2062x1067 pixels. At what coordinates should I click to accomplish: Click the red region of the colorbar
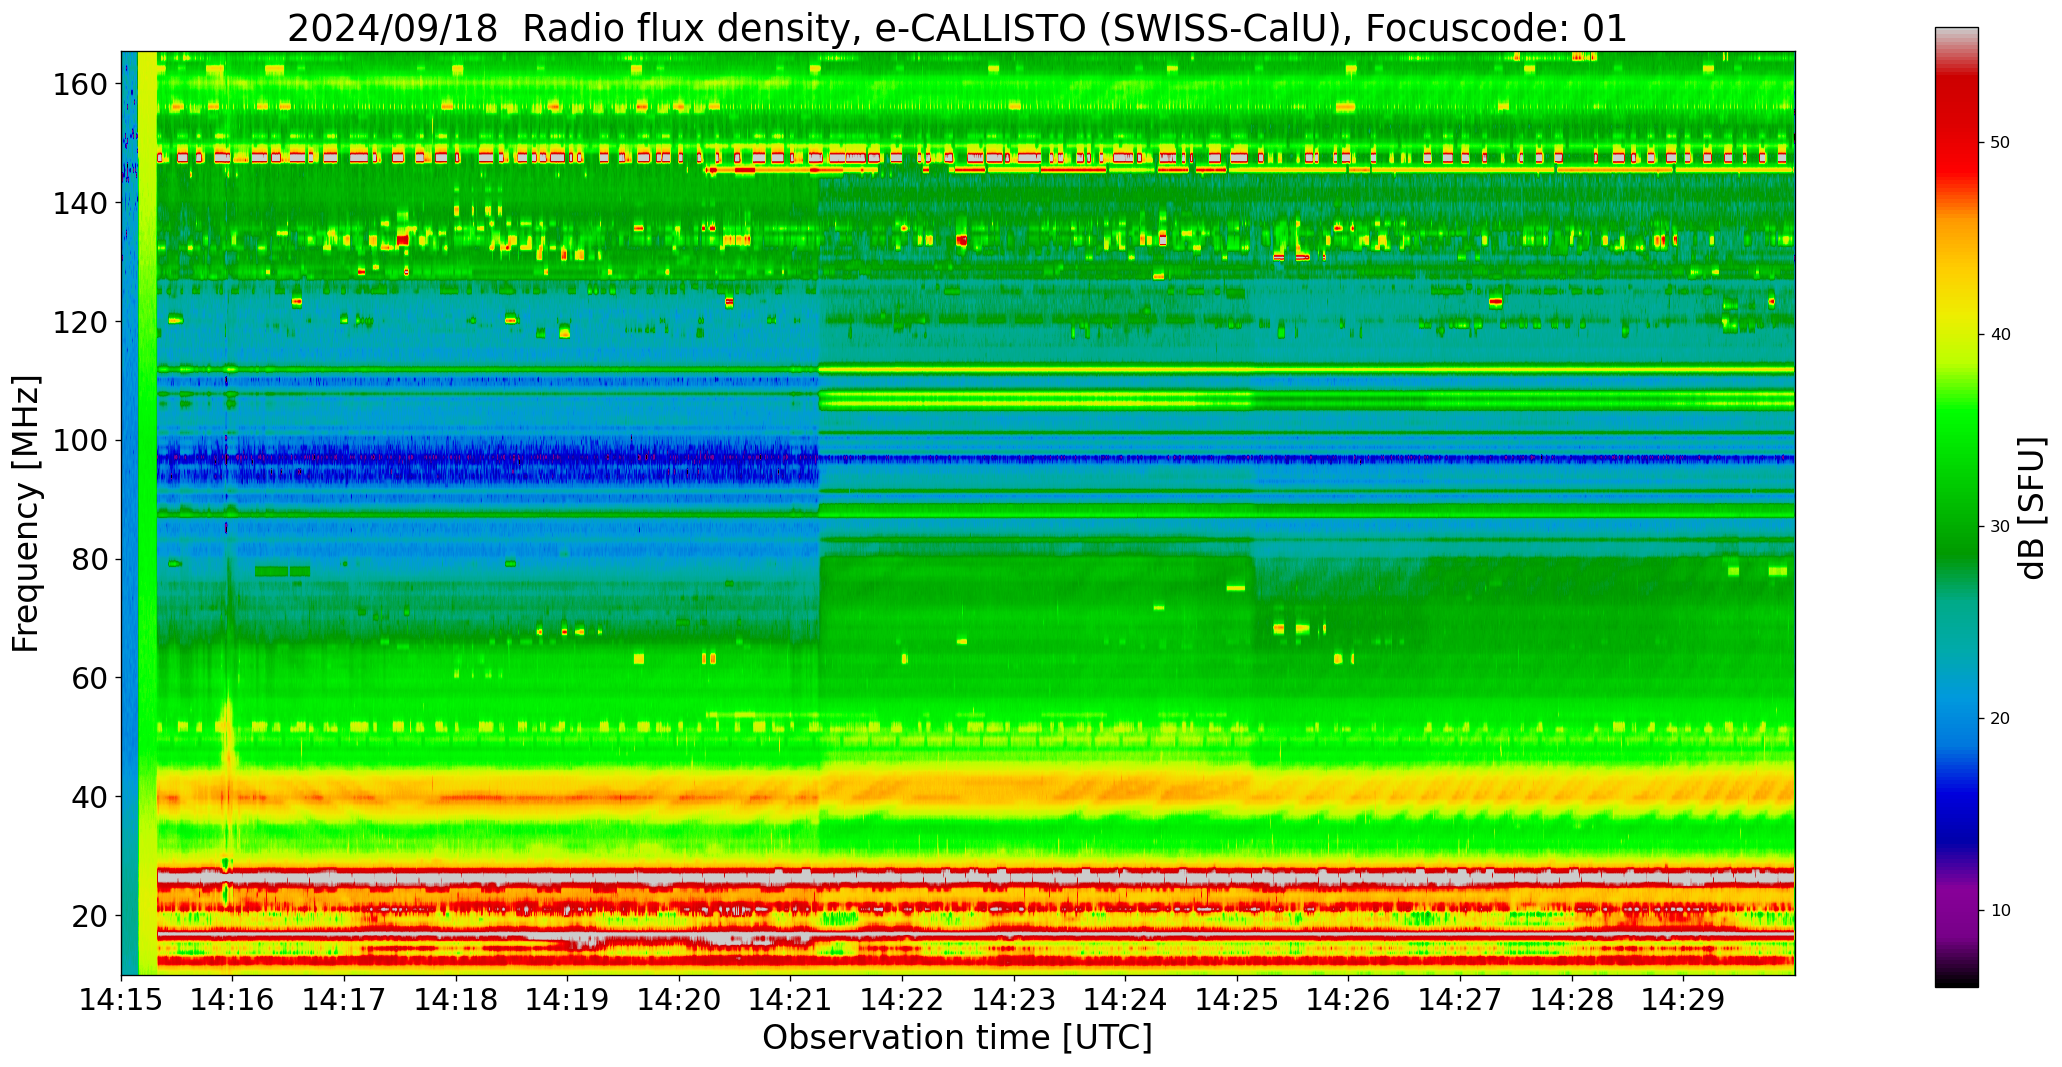1956,135
